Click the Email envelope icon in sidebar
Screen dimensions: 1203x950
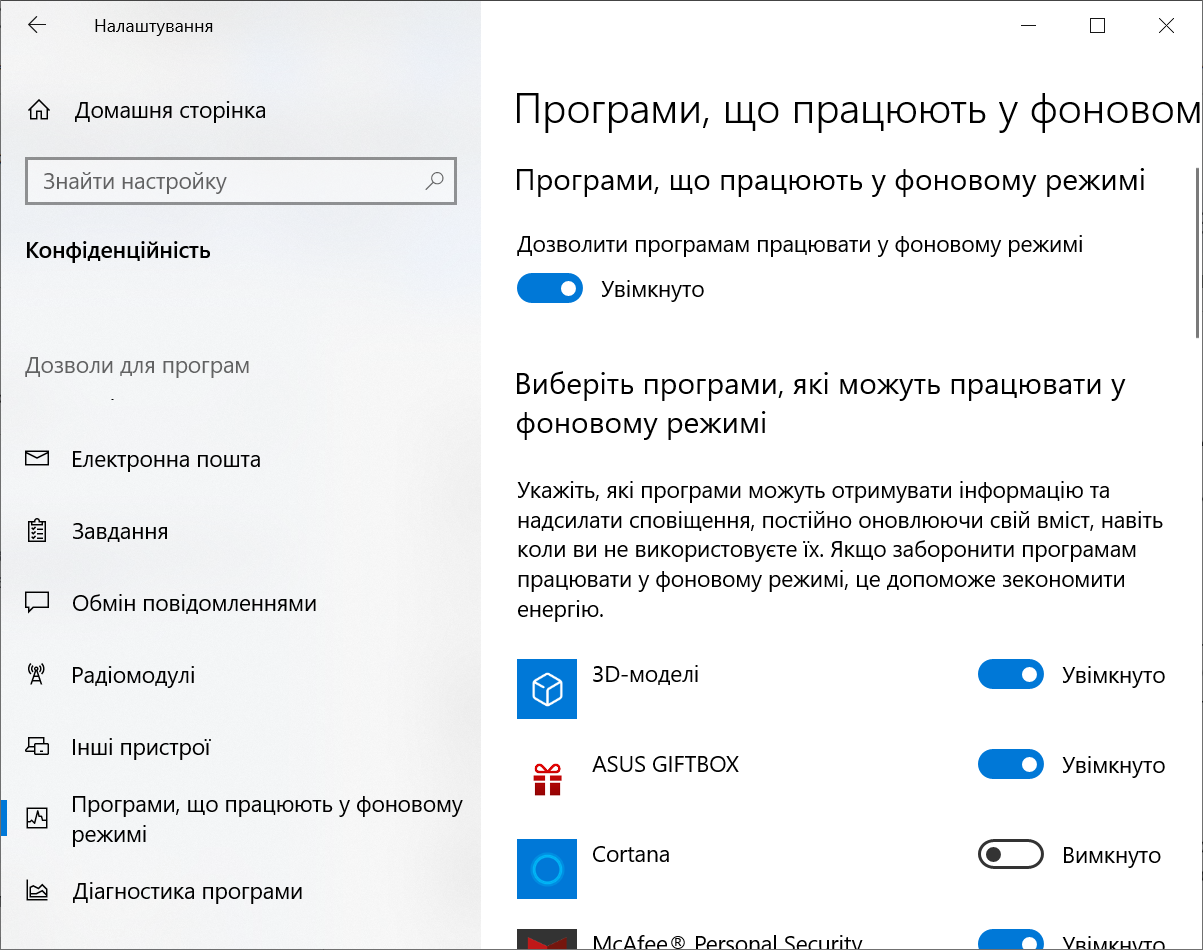tap(37, 459)
